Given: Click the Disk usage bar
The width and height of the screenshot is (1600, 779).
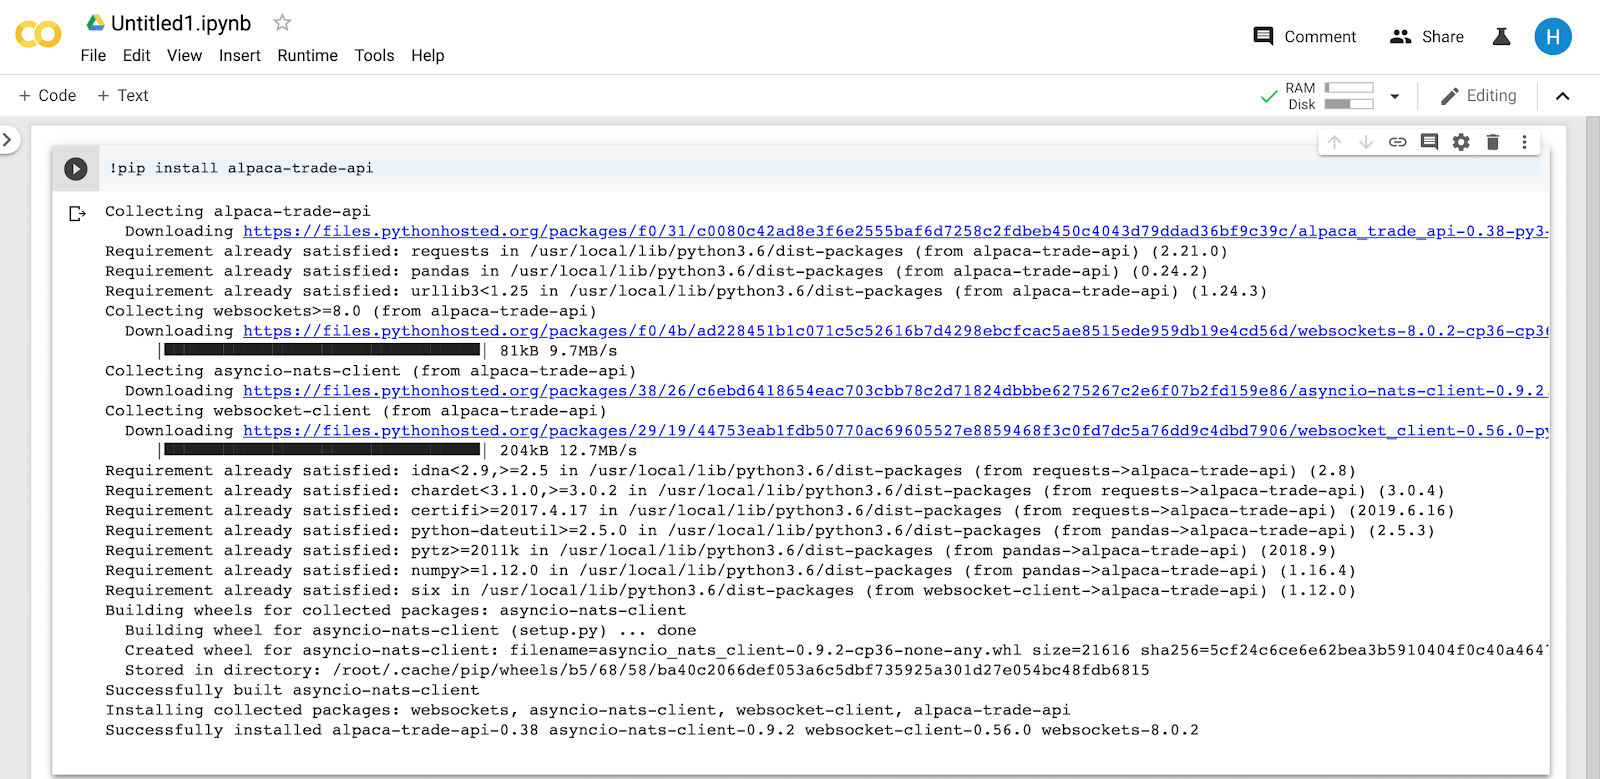Looking at the screenshot, I should pos(1349,104).
